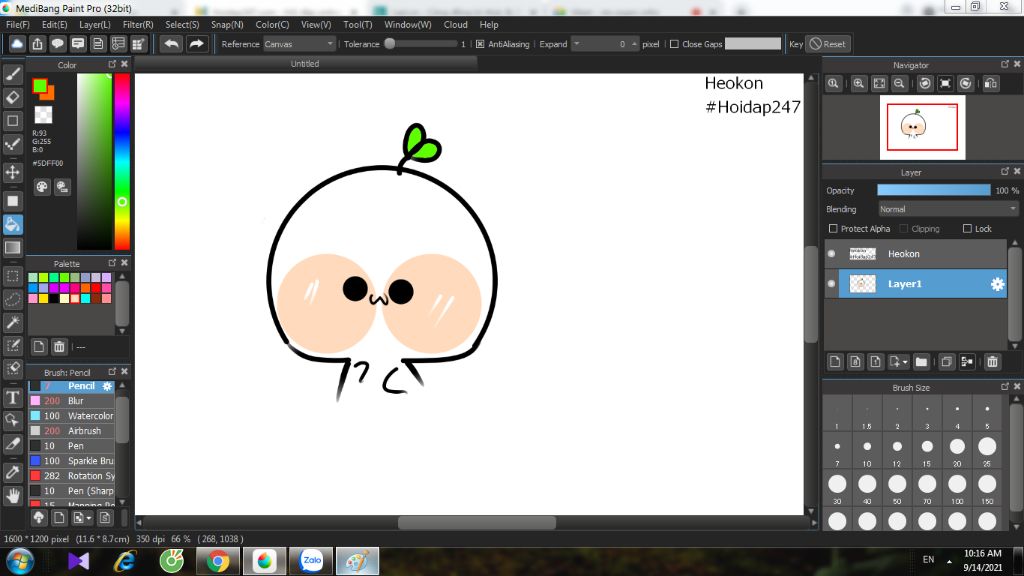Screen dimensions: 1024x576
Task: Open the Filter menu
Action: 138,24
